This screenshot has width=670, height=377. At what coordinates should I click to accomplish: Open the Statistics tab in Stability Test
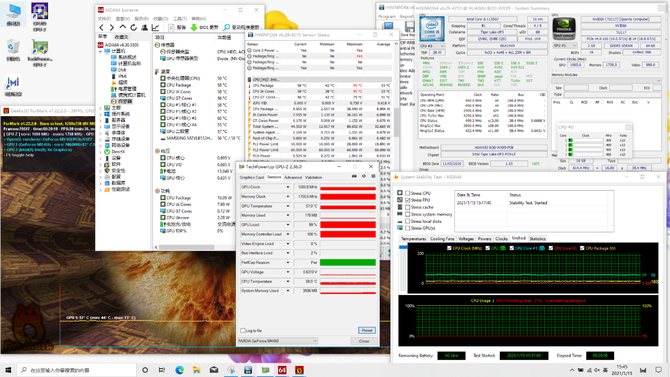click(x=538, y=239)
